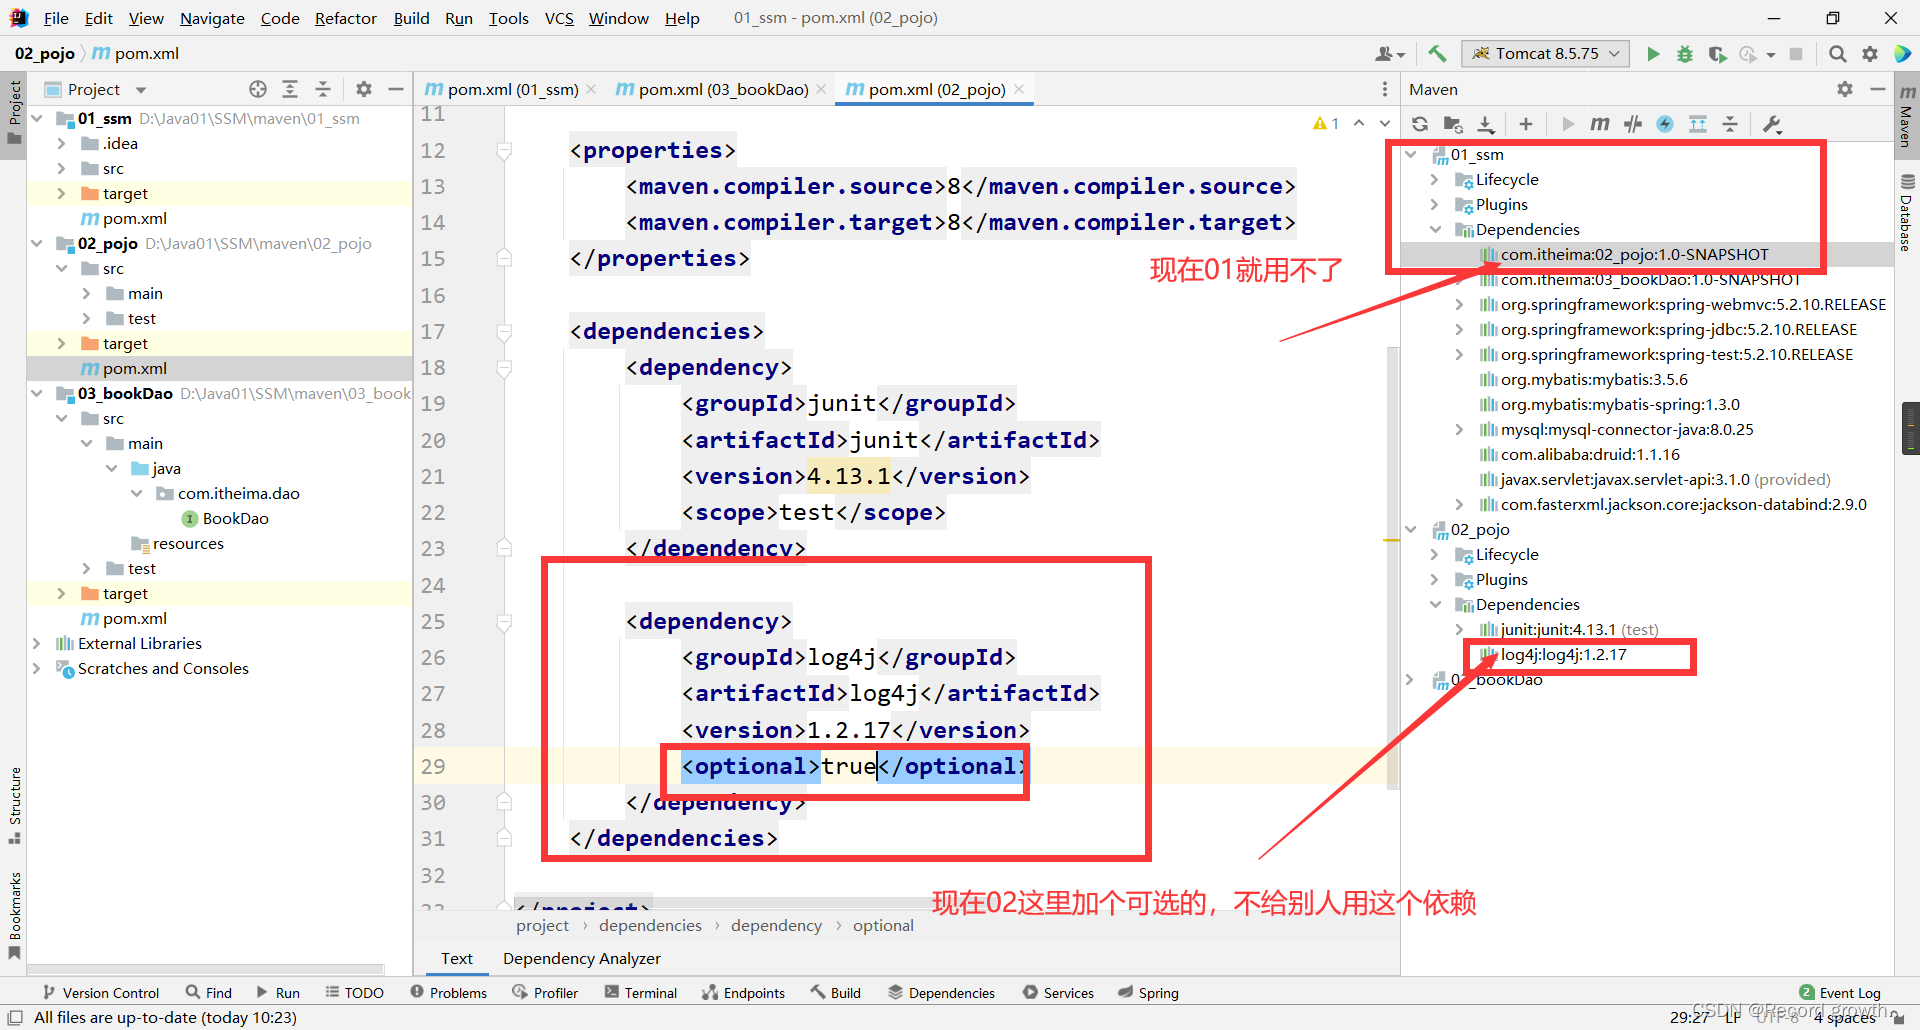Toggle Maven offline mode

coord(1633,124)
